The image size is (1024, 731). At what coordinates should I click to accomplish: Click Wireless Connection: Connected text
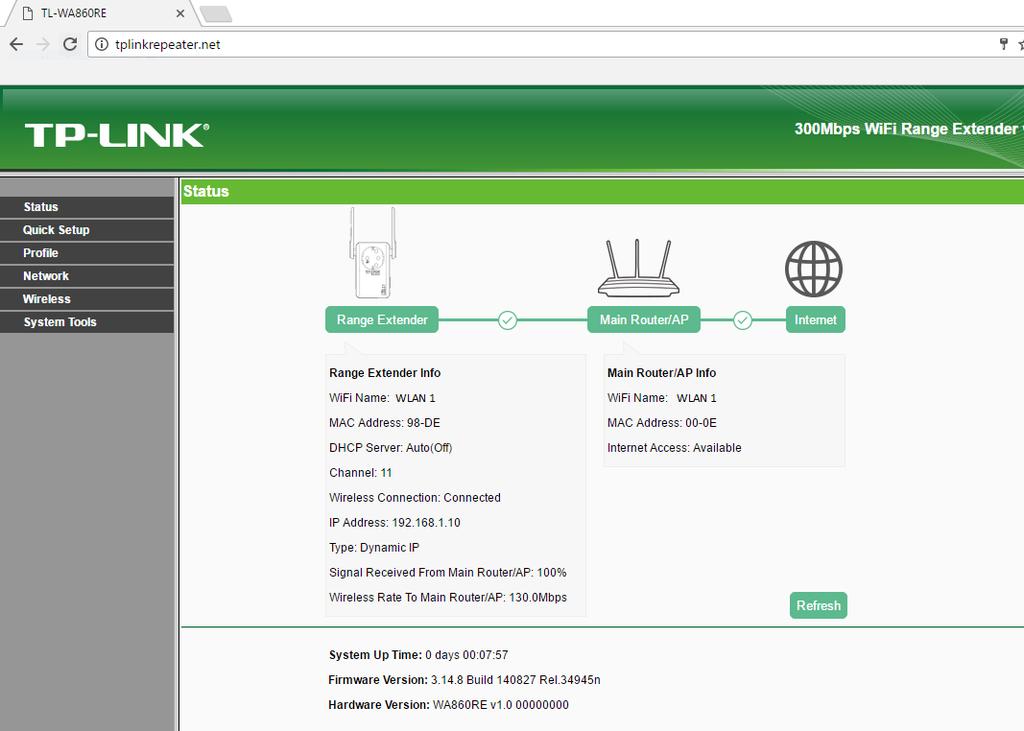pyautogui.click(x=415, y=497)
